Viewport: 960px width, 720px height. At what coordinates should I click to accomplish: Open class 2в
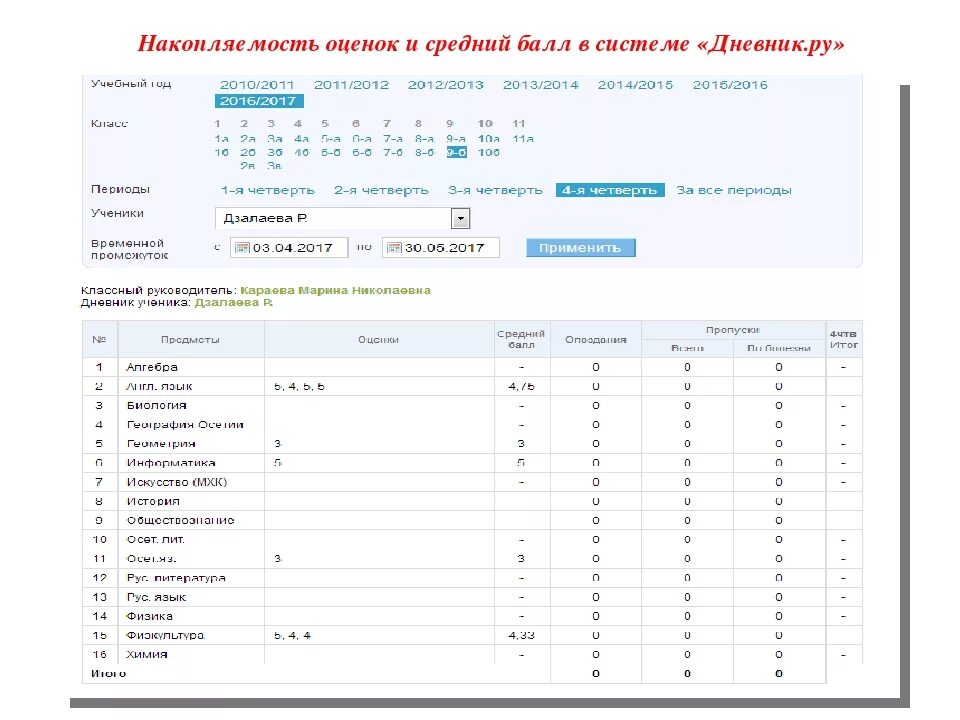point(247,166)
